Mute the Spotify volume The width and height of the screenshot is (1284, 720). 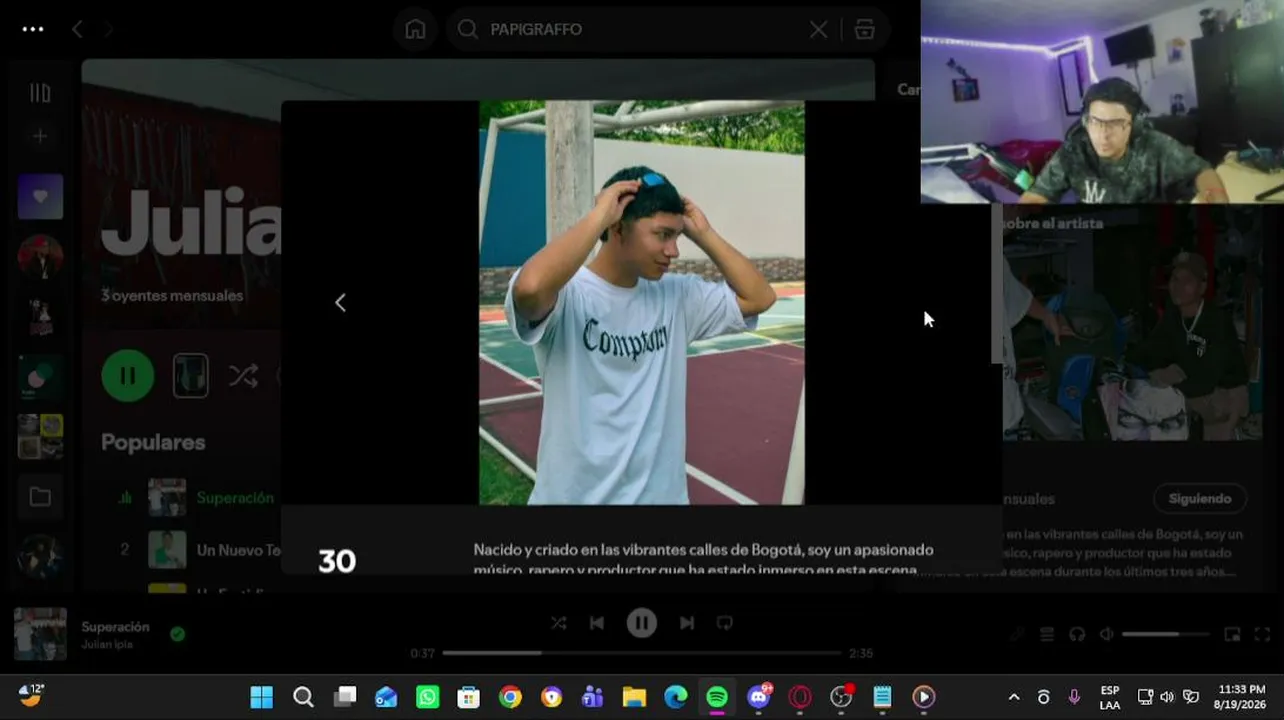tap(1106, 634)
